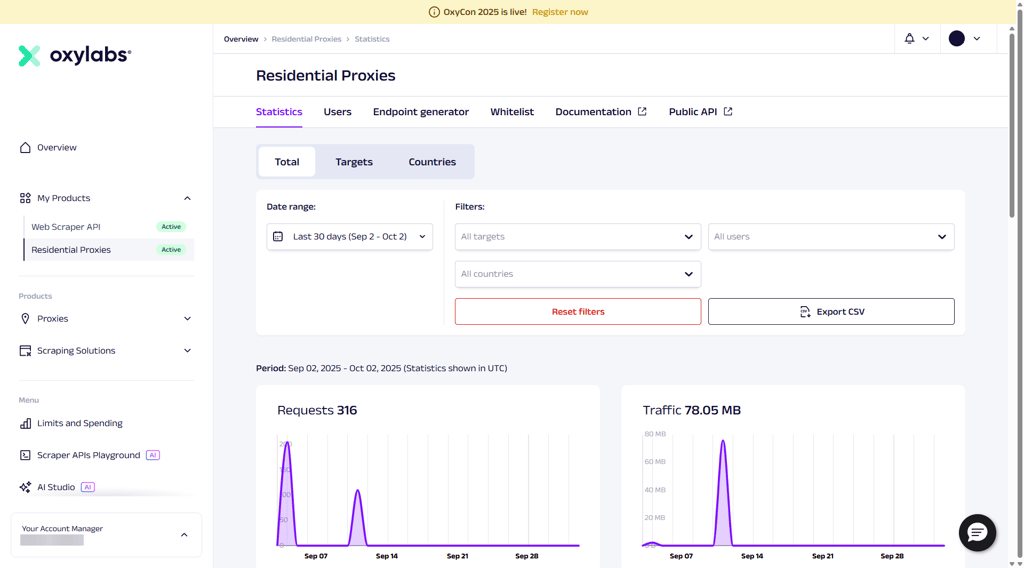Collapse the My Products section
This screenshot has height=568, width=1024.
click(x=187, y=198)
